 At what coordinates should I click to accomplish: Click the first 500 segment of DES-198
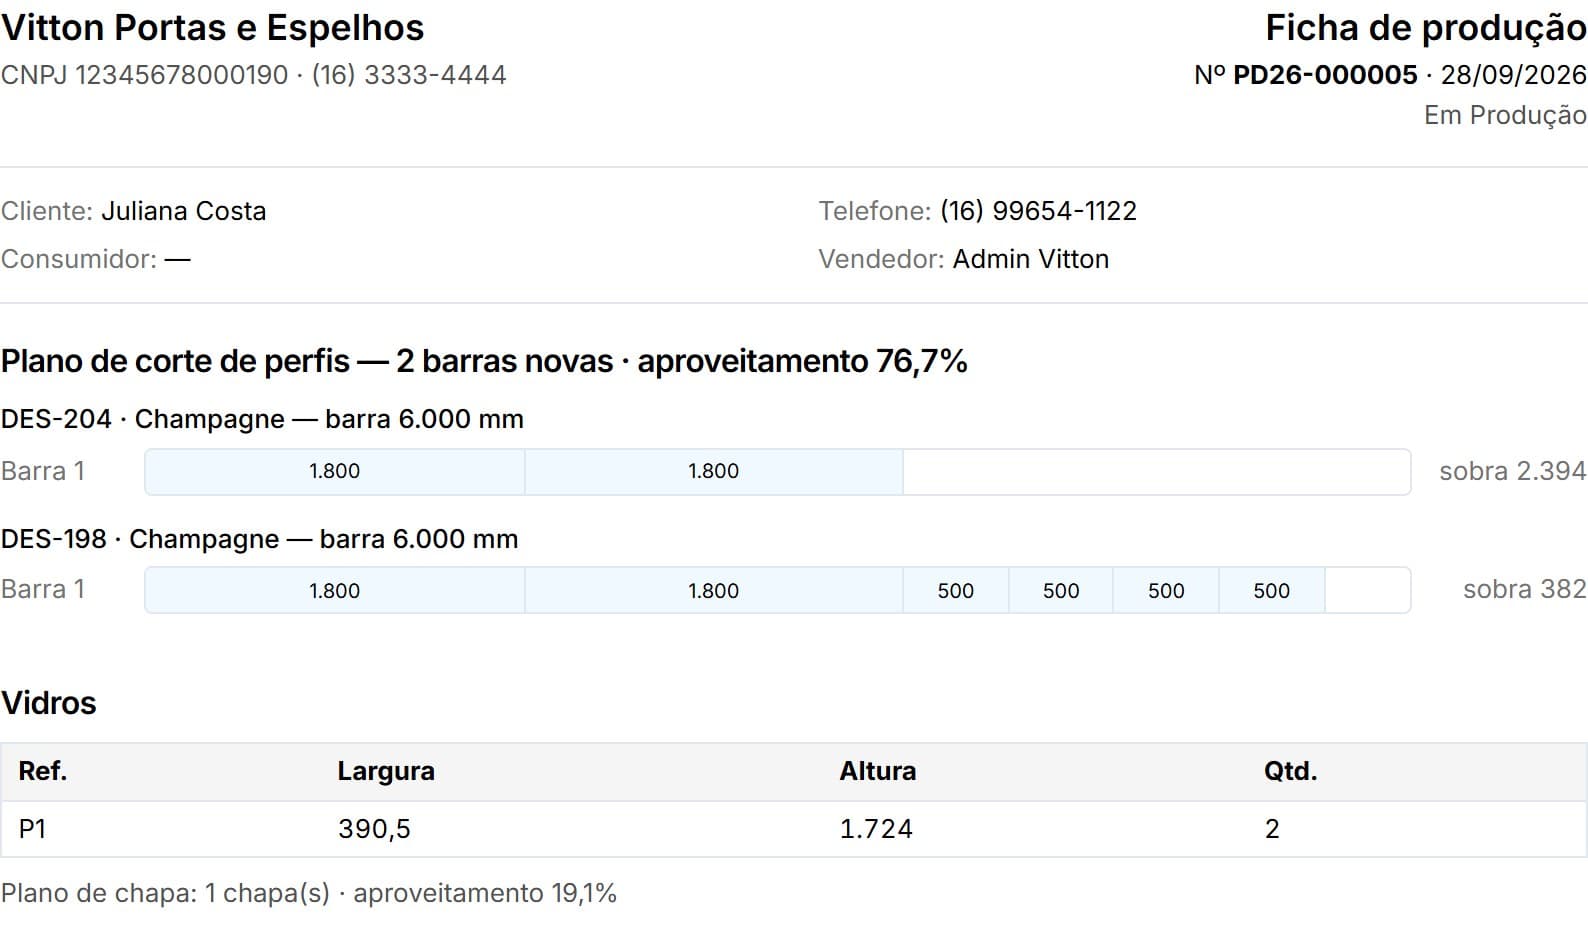[955, 591]
